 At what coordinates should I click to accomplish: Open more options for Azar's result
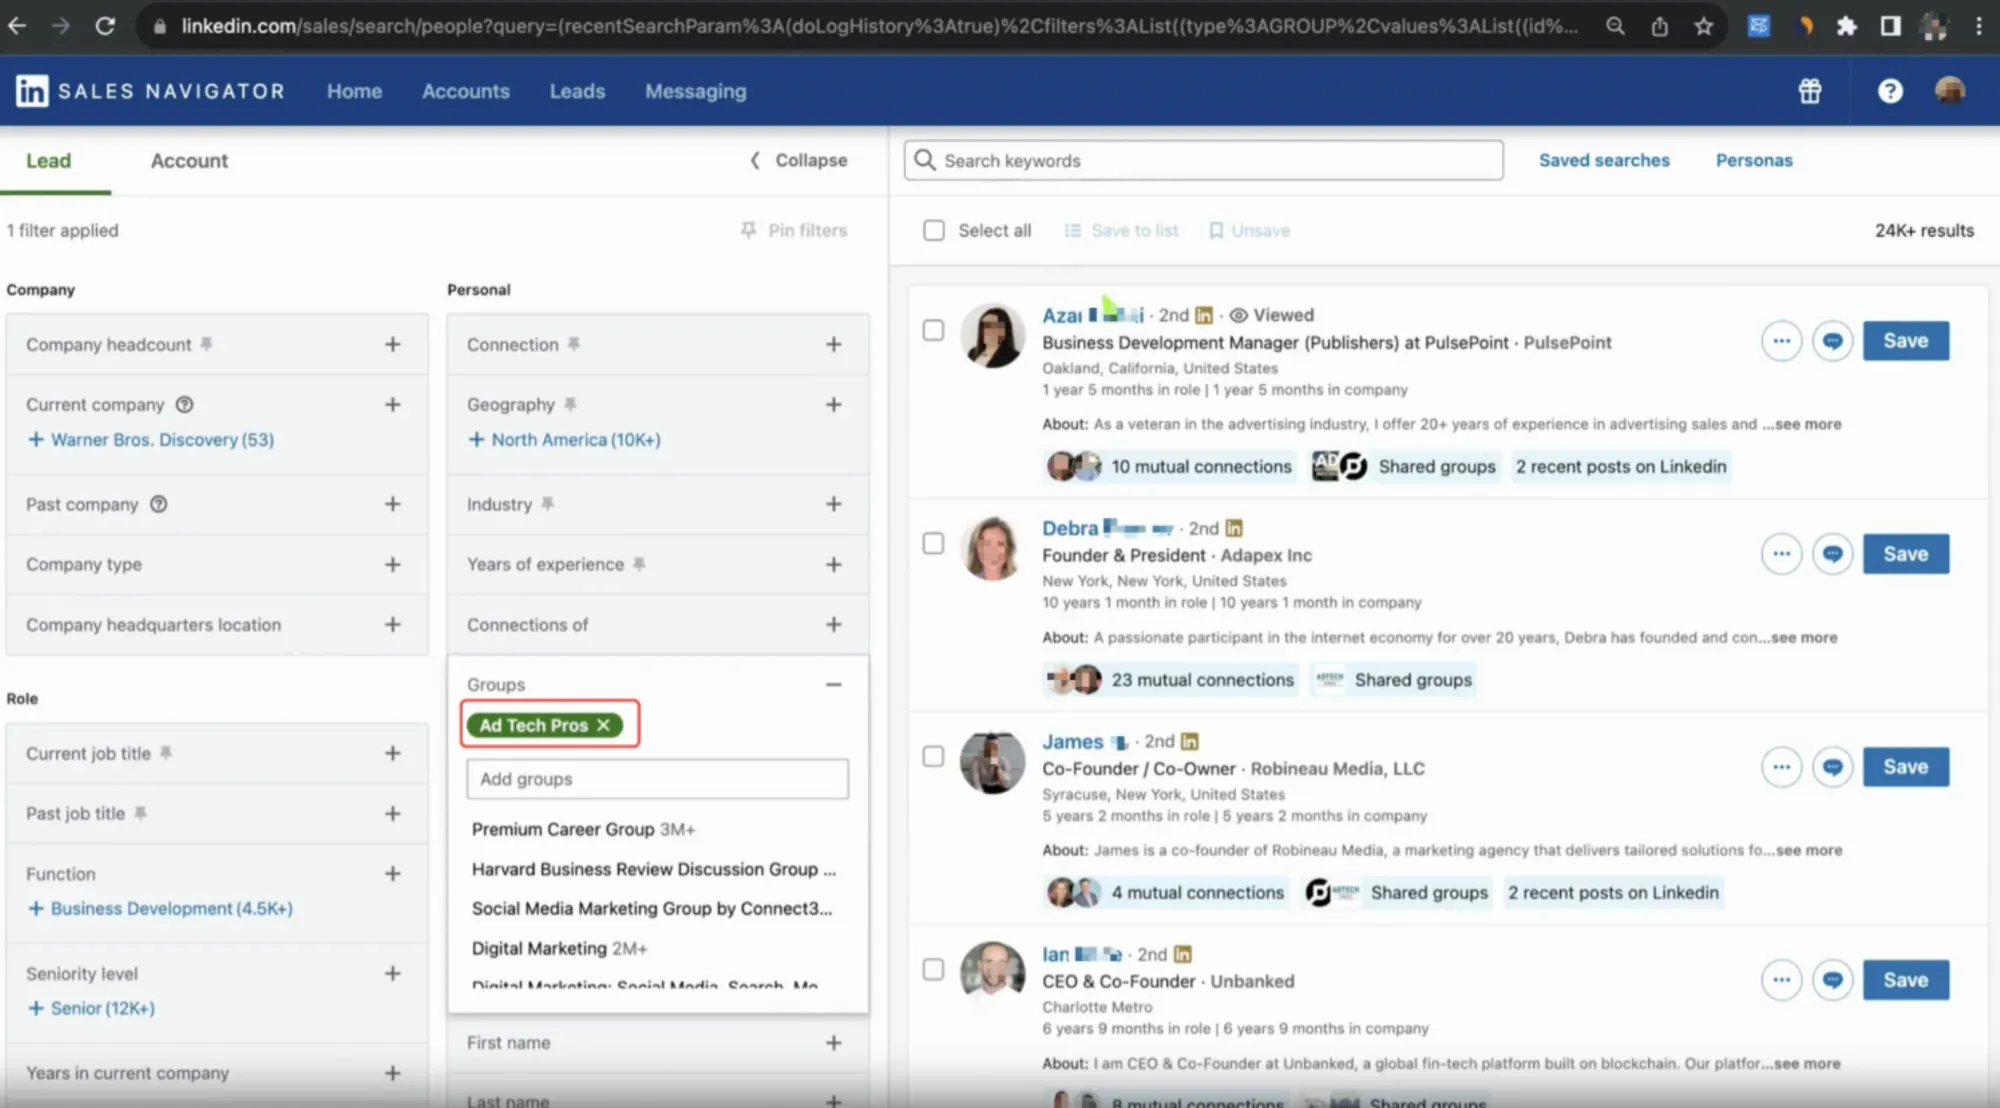pyautogui.click(x=1782, y=341)
